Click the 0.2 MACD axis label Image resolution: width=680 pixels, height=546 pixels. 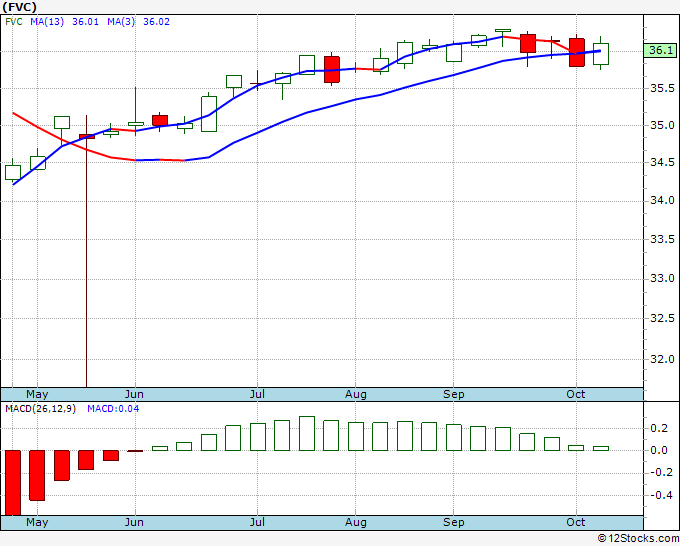[x=659, y=428]
